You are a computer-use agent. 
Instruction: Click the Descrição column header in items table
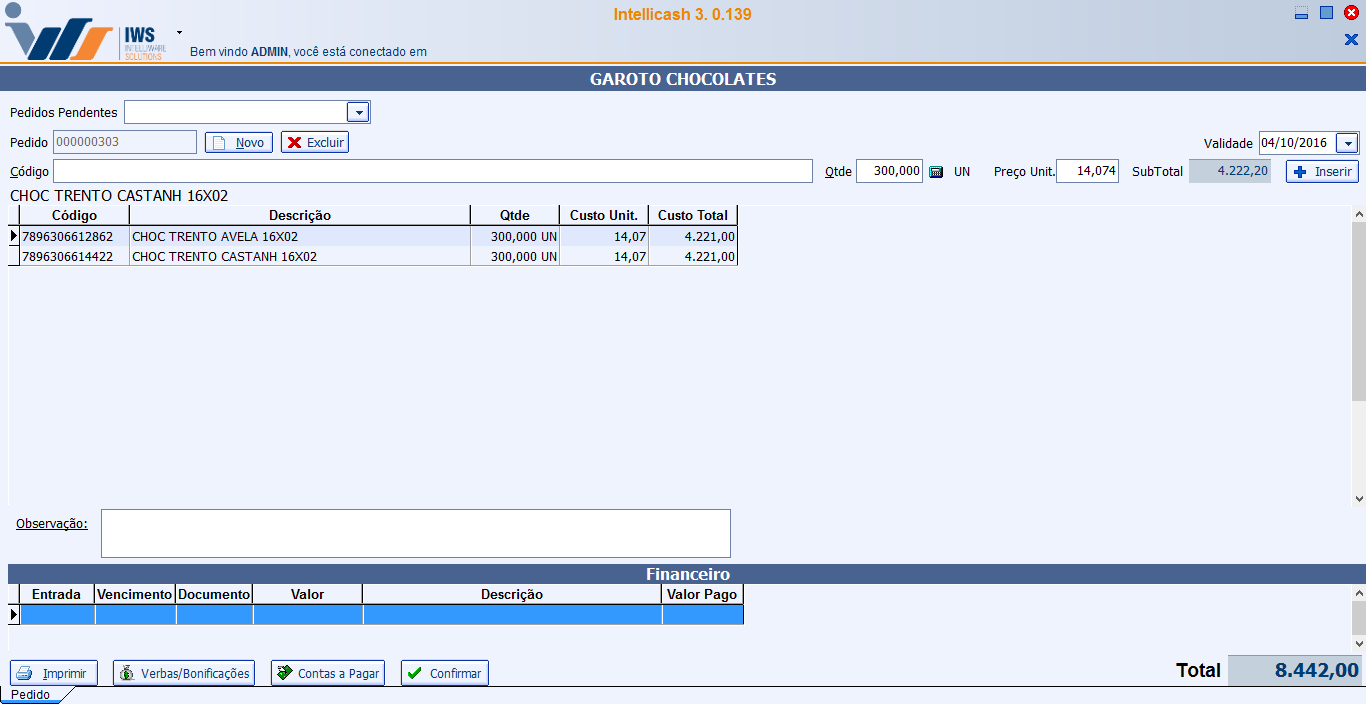tap(300, 215)
